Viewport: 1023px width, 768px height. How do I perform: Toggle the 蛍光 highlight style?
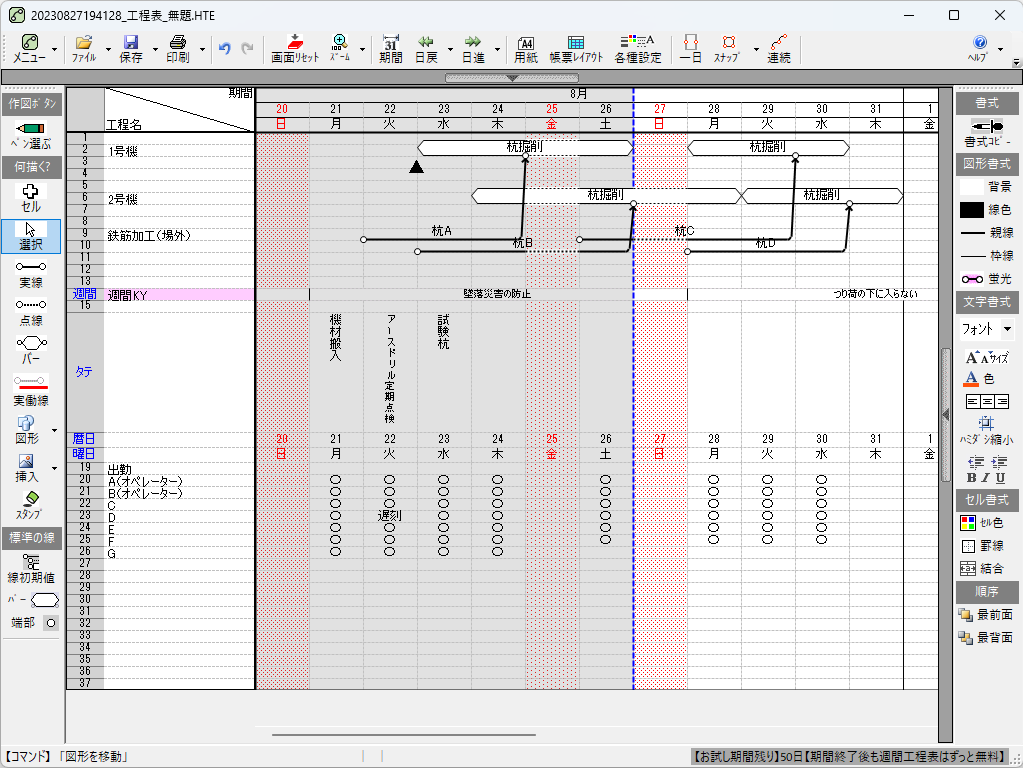[x=986, y=279]
